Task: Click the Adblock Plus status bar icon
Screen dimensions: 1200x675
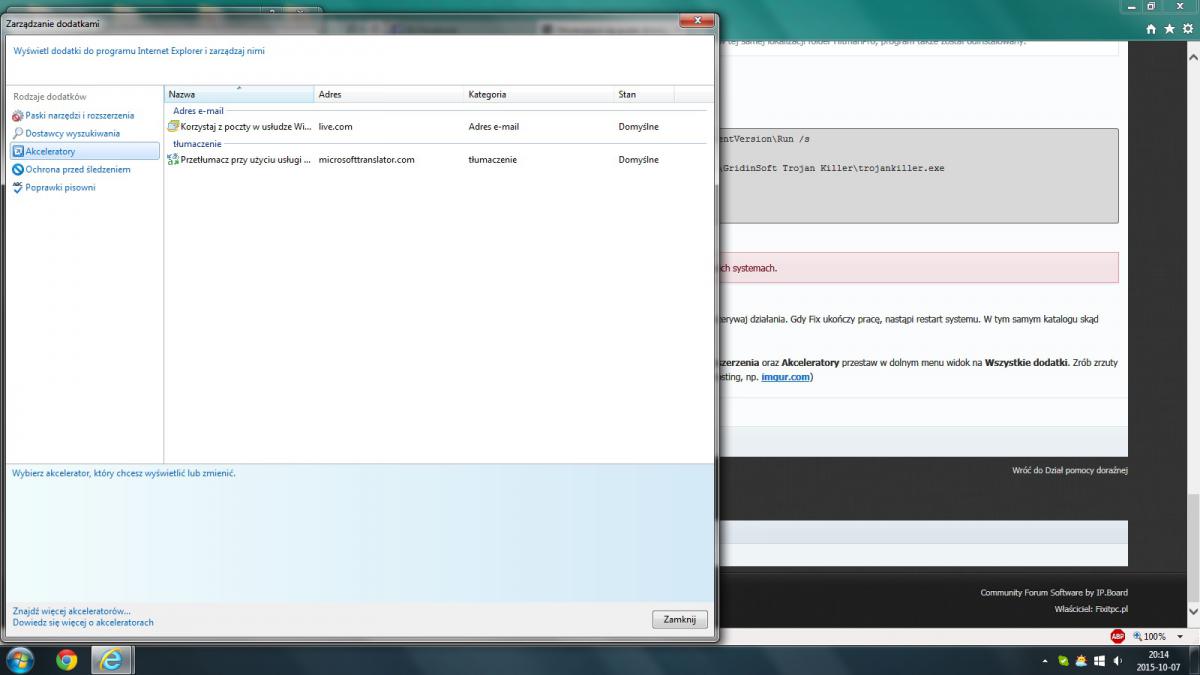Action: click(1117, 636)
